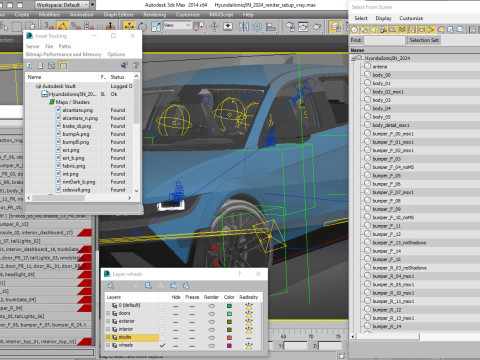The width and height of the screenshot is (480, 360).
Task: Click quick access toolbar arrow beside Workspace
Action: click(93, 5)
